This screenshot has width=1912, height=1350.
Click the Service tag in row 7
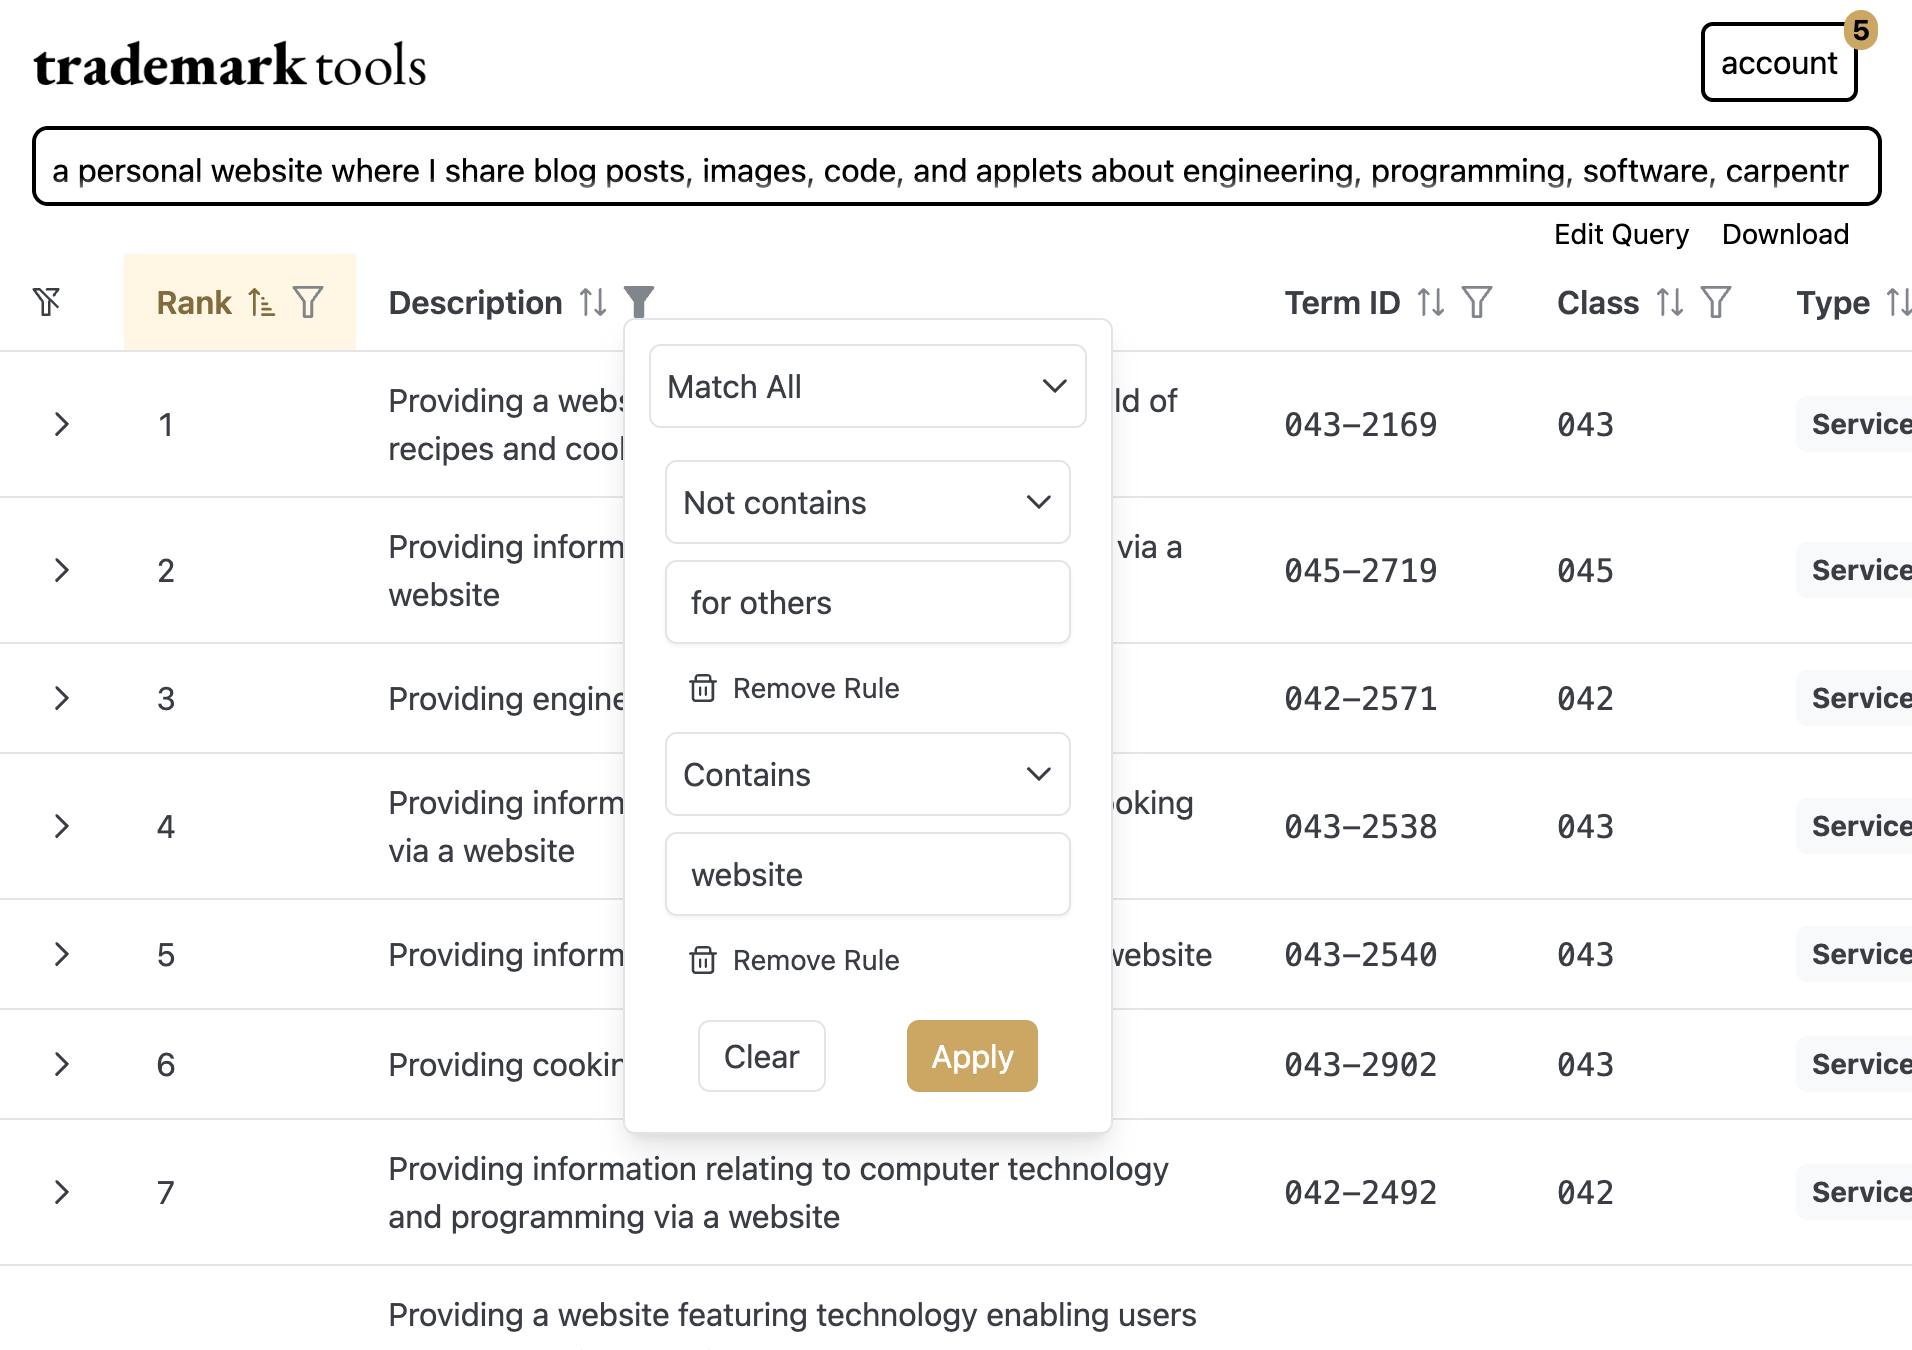point(1855,1192)
